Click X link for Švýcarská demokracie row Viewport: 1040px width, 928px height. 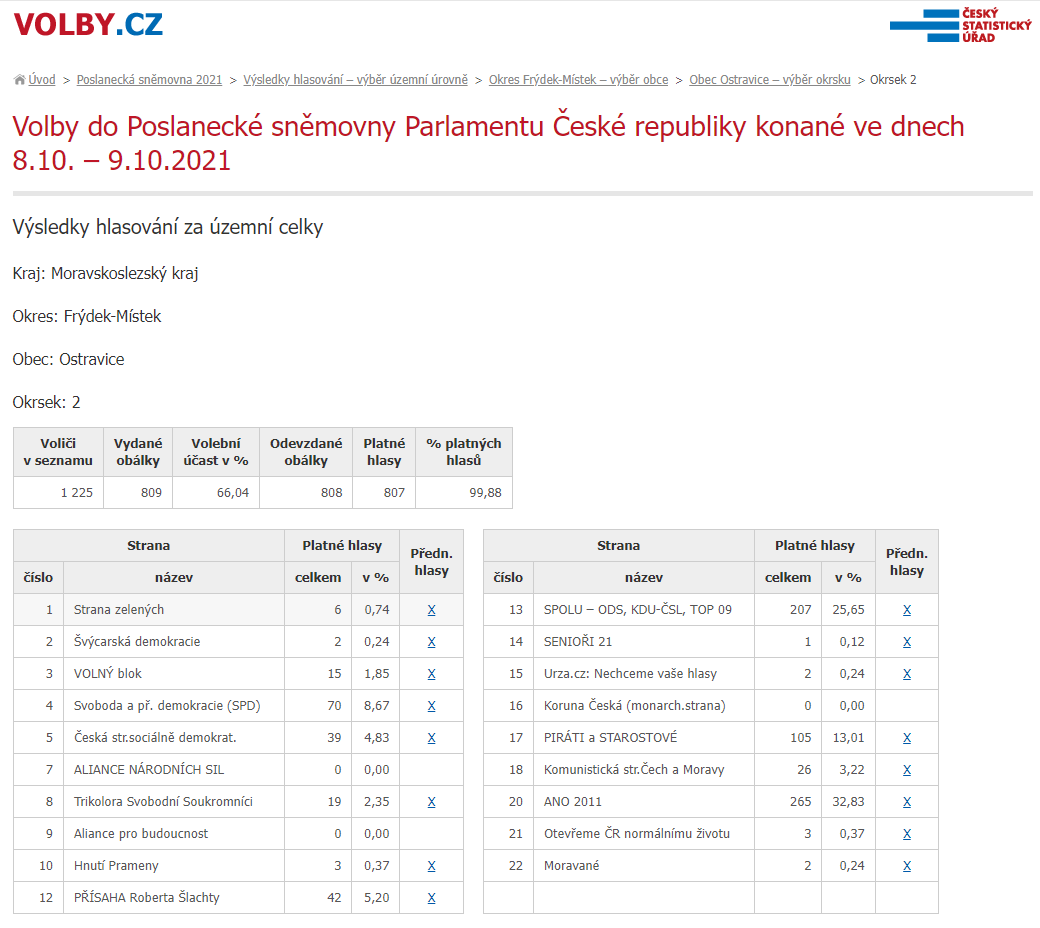click(x=431, y=642)
